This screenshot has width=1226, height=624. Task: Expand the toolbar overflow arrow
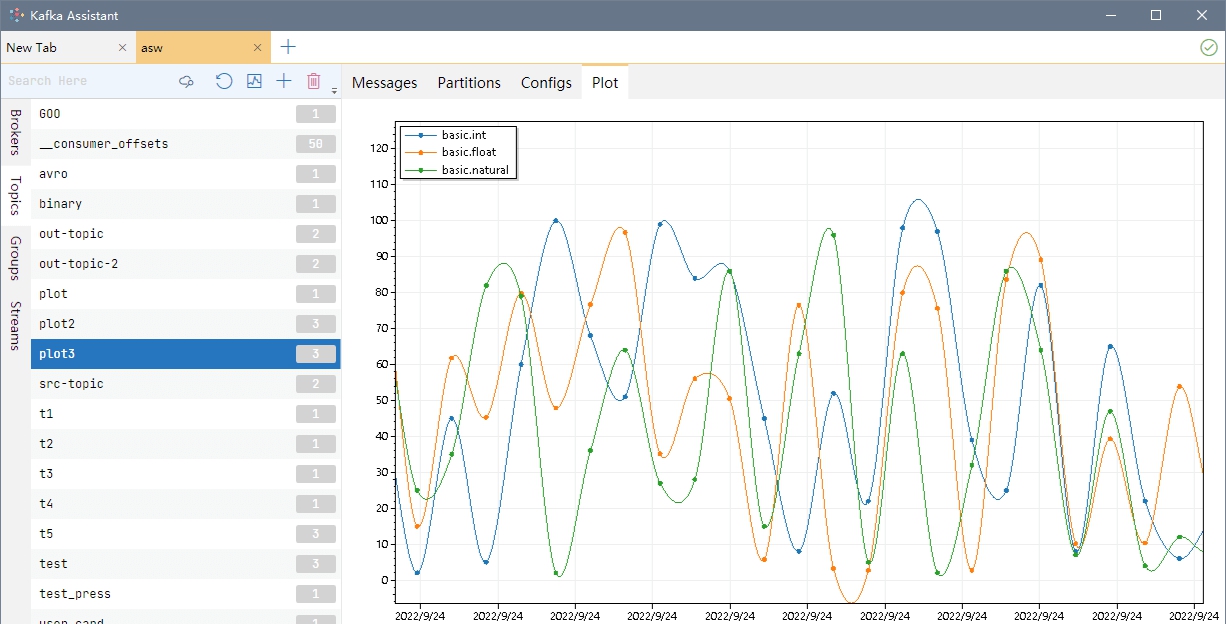334,90
